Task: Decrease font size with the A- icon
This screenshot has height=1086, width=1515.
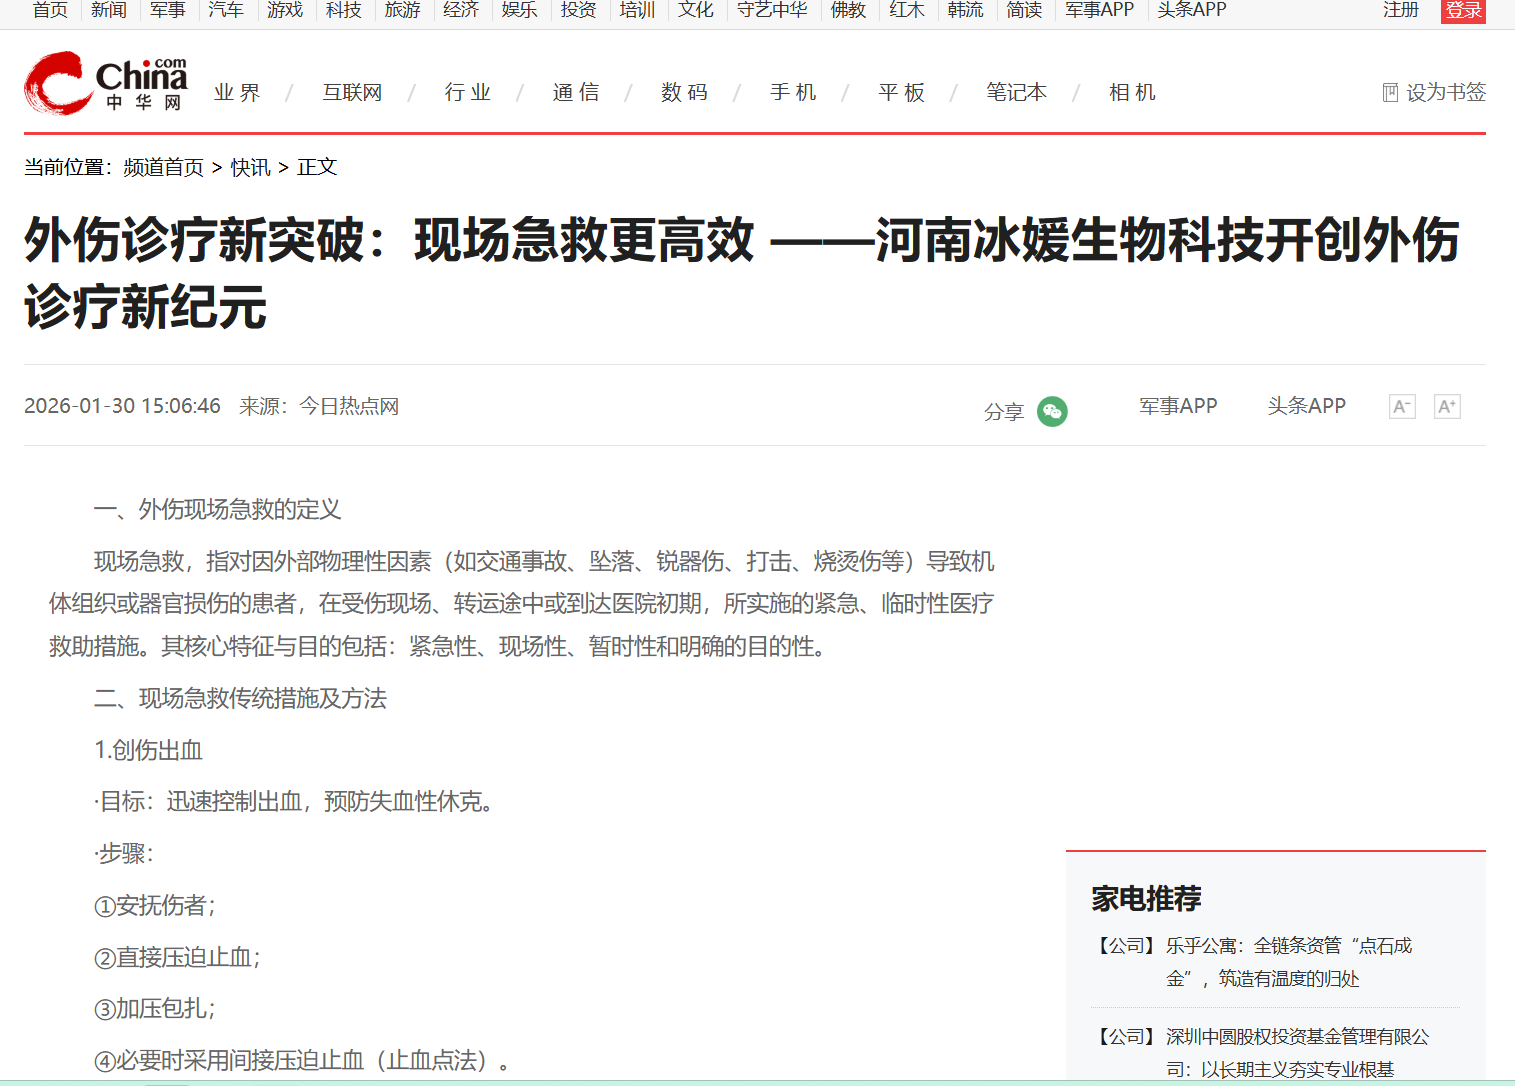Action: 1401,406
